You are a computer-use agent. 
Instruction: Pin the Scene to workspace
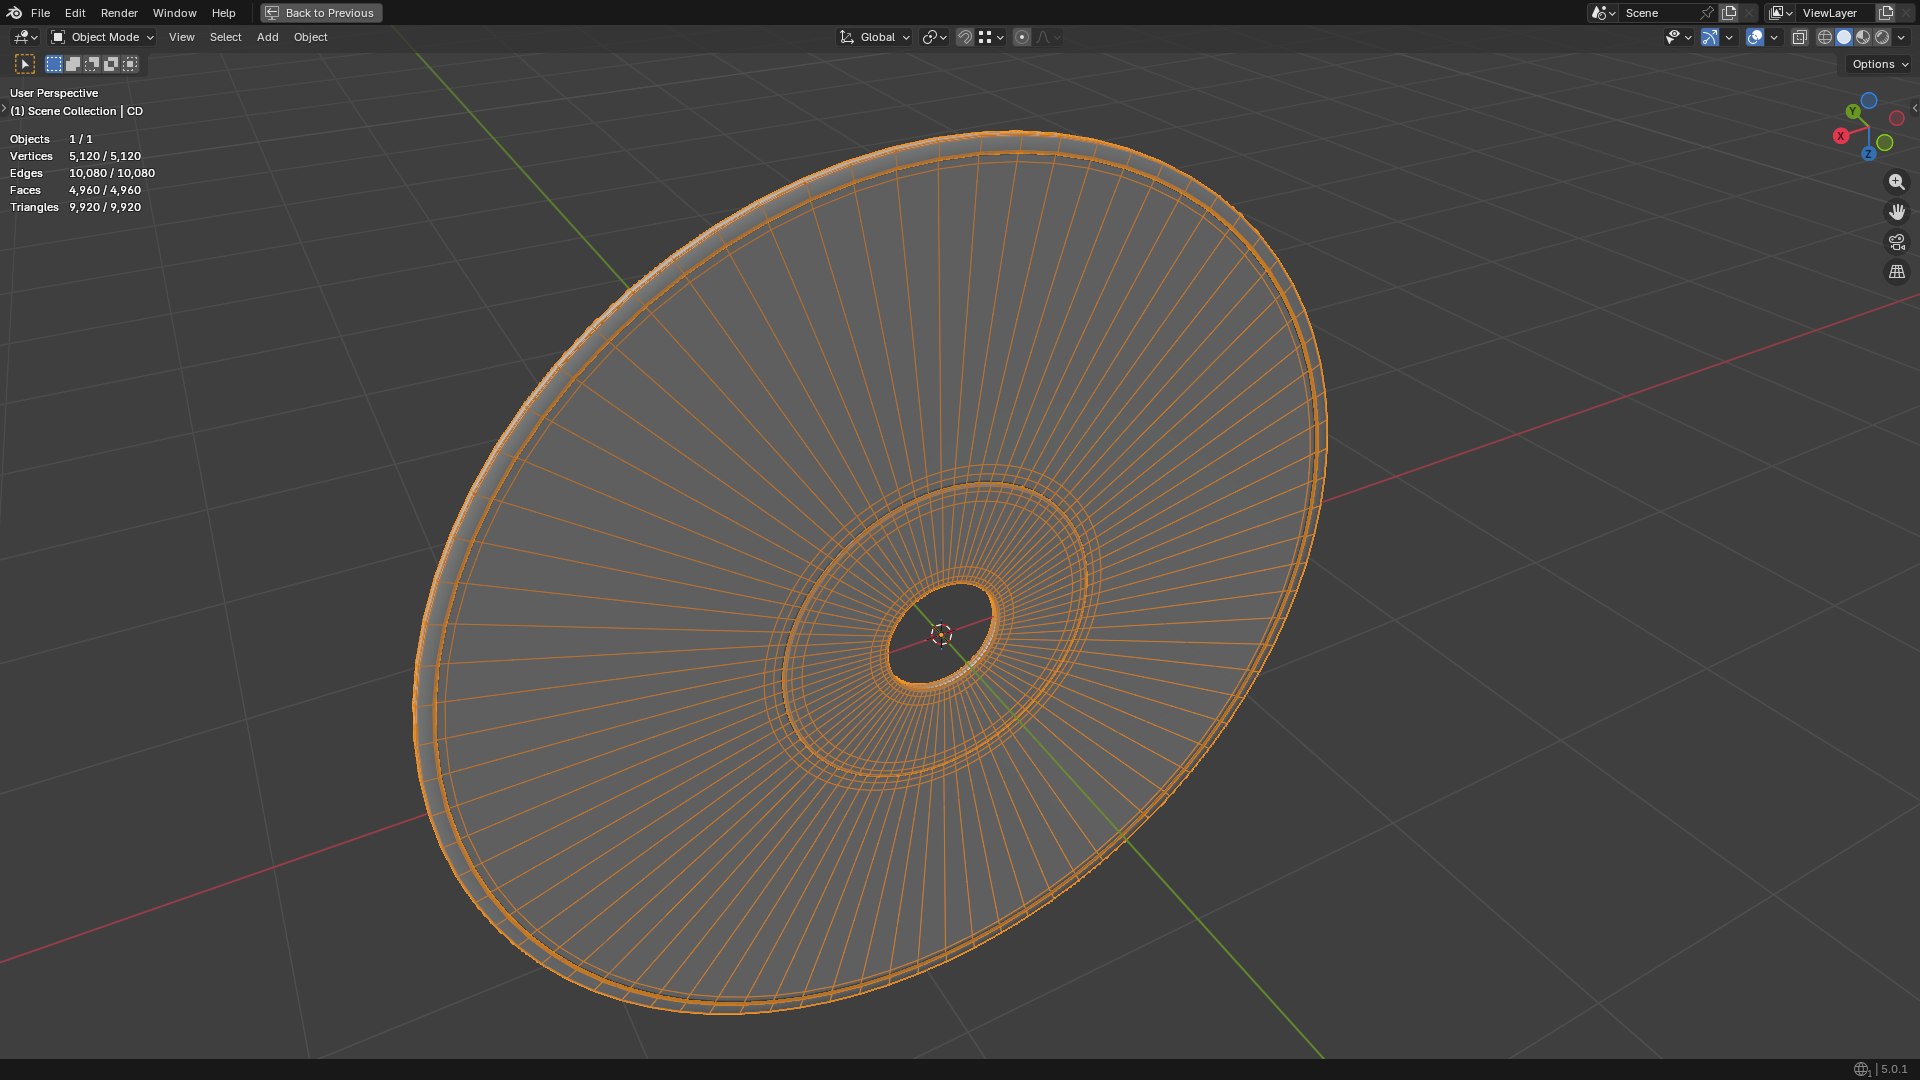[x=1707, y=13]
